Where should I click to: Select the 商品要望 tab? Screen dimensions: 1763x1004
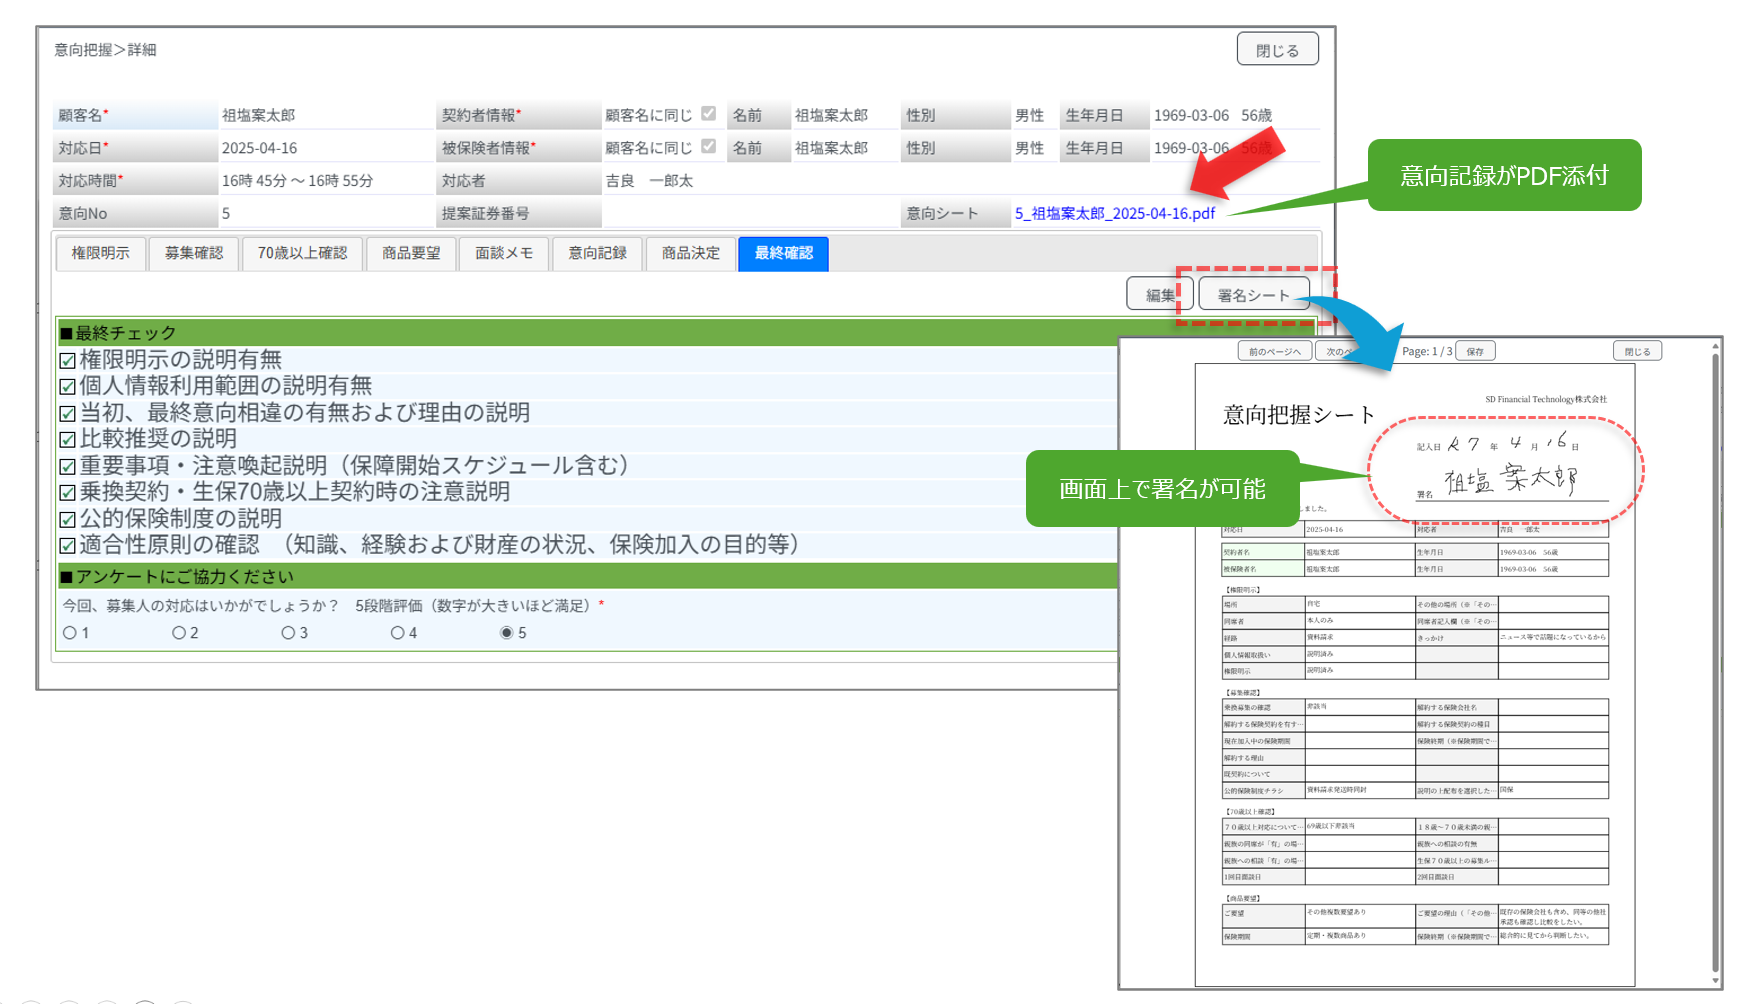pos(411,253)
